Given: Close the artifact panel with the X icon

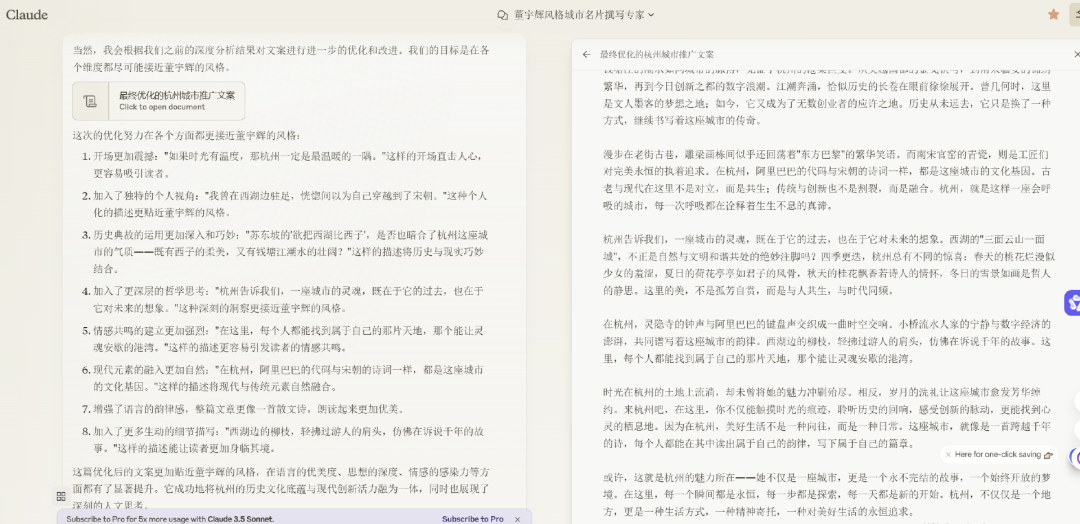Looking at the screenshot, I should (1077, 54).
